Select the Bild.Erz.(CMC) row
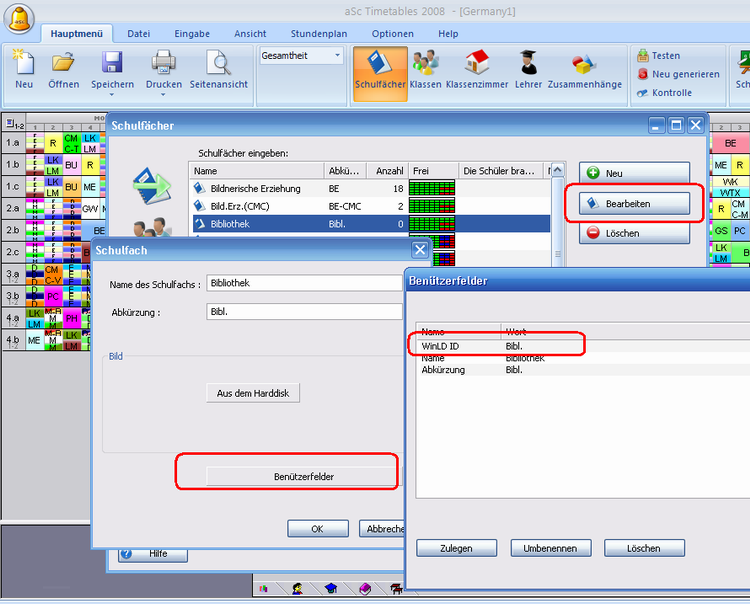Image resolution: width=750 pixels, height=604 pixels. coord(371,206)
